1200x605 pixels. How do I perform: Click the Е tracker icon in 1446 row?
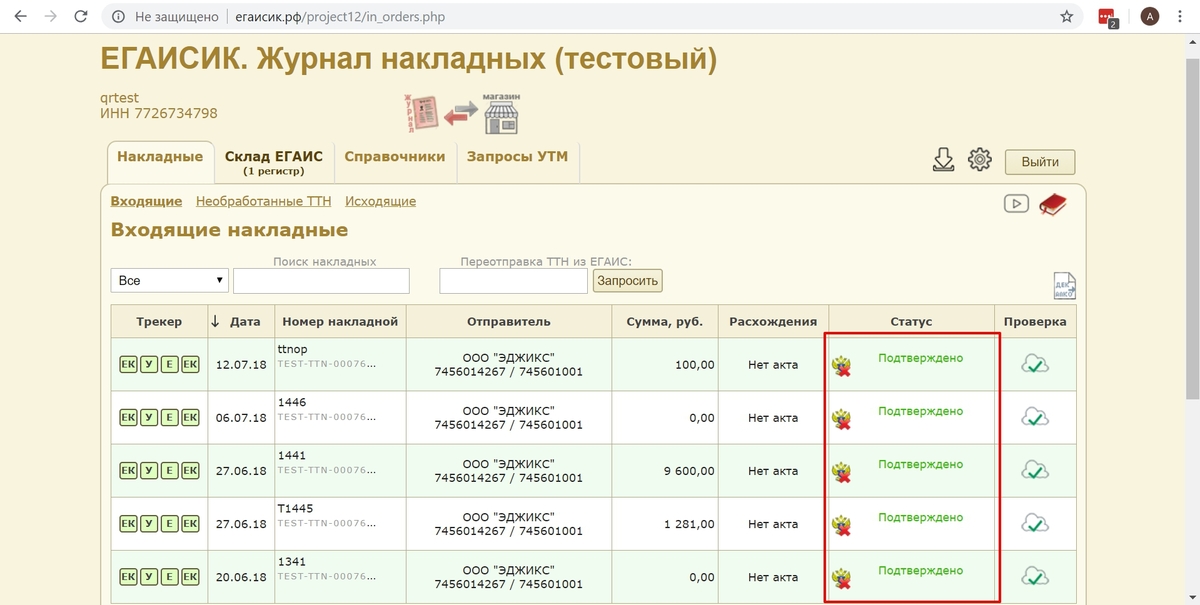click(170, 417)
